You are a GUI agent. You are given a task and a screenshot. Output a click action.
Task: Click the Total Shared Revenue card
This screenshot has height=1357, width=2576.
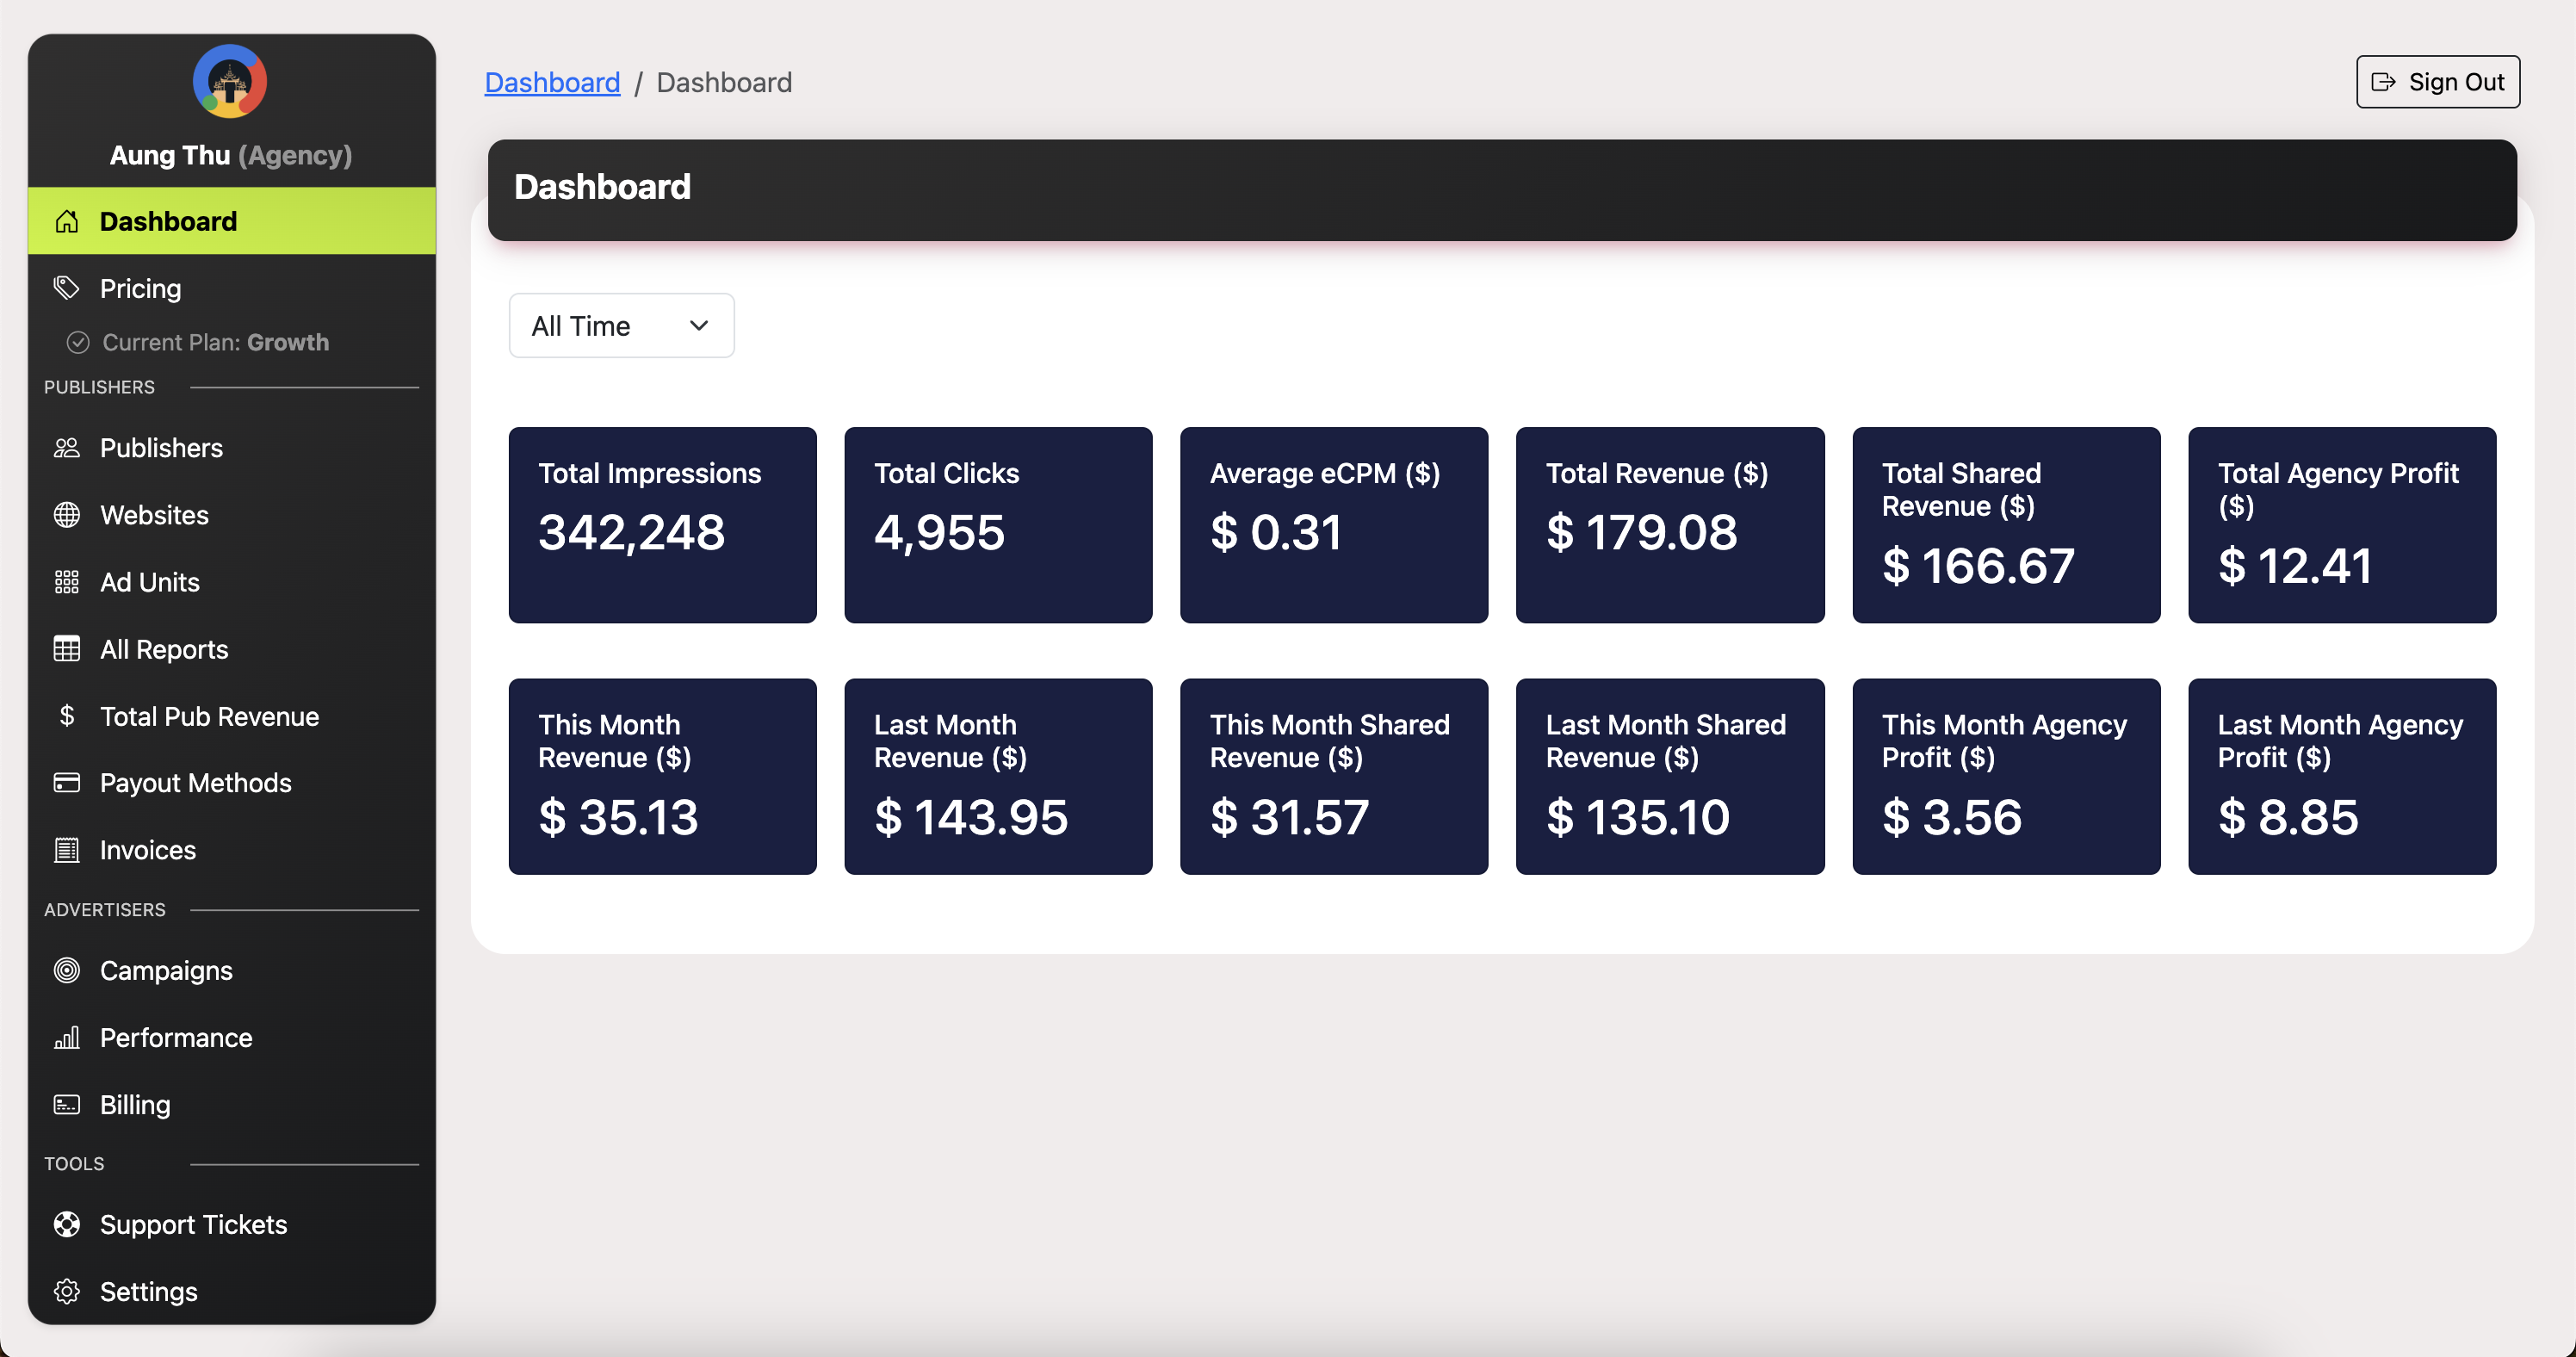[2006, 525]
